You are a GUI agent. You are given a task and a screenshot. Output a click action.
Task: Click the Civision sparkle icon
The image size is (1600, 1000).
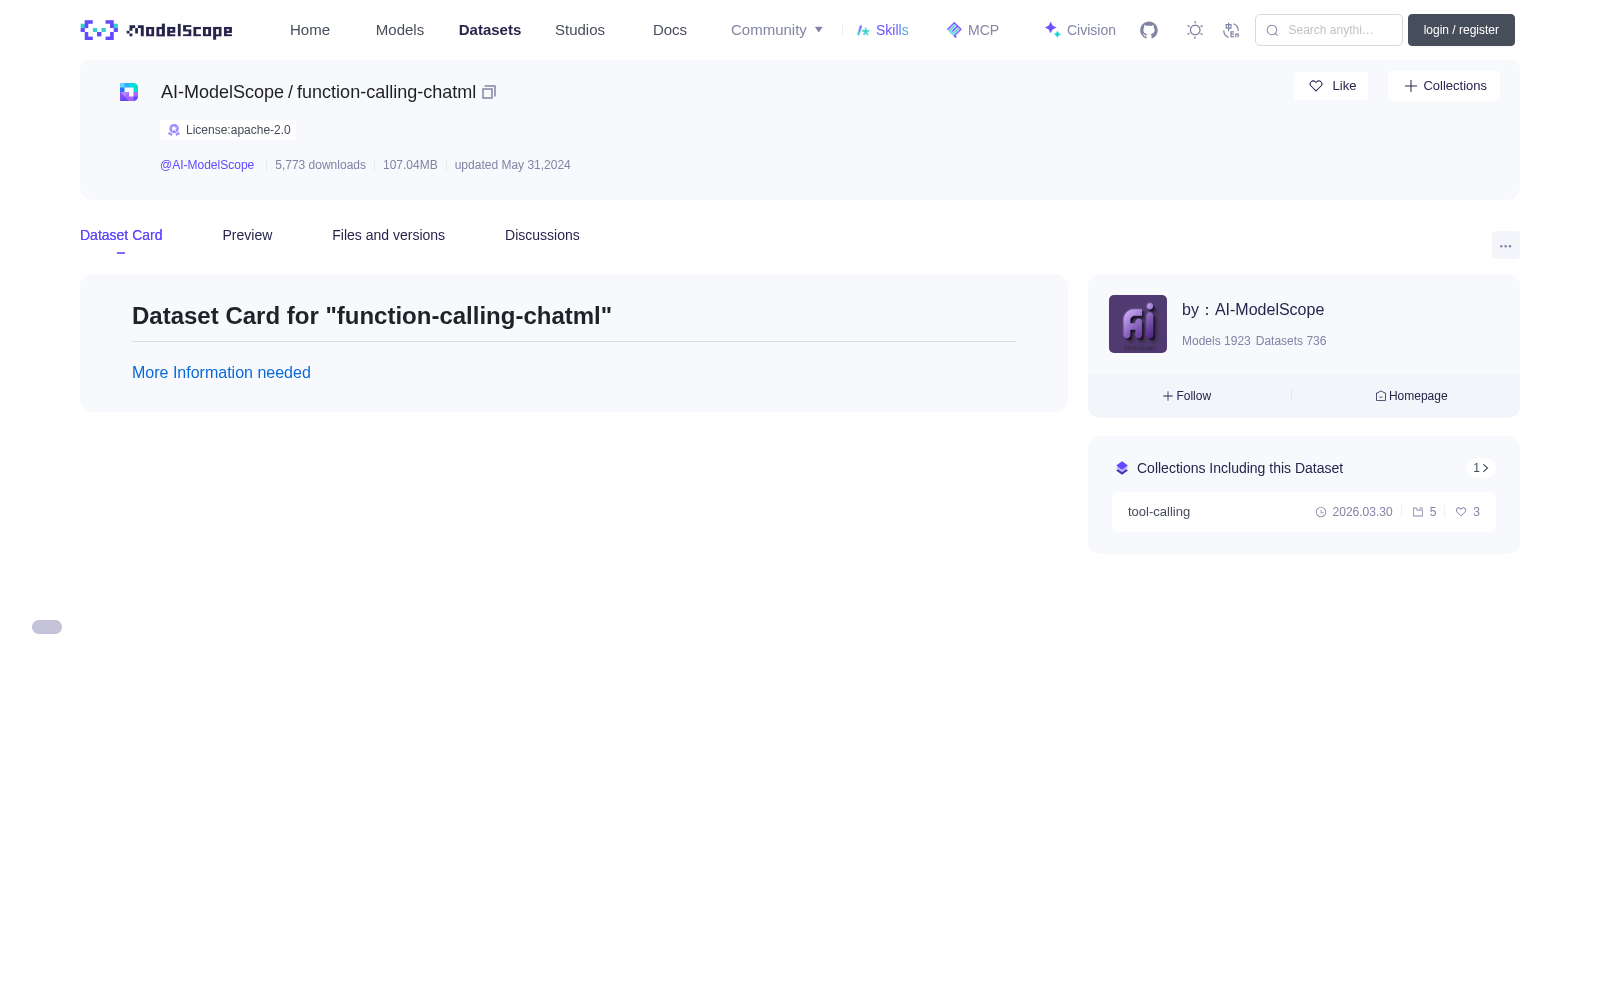click(1052, 30)
